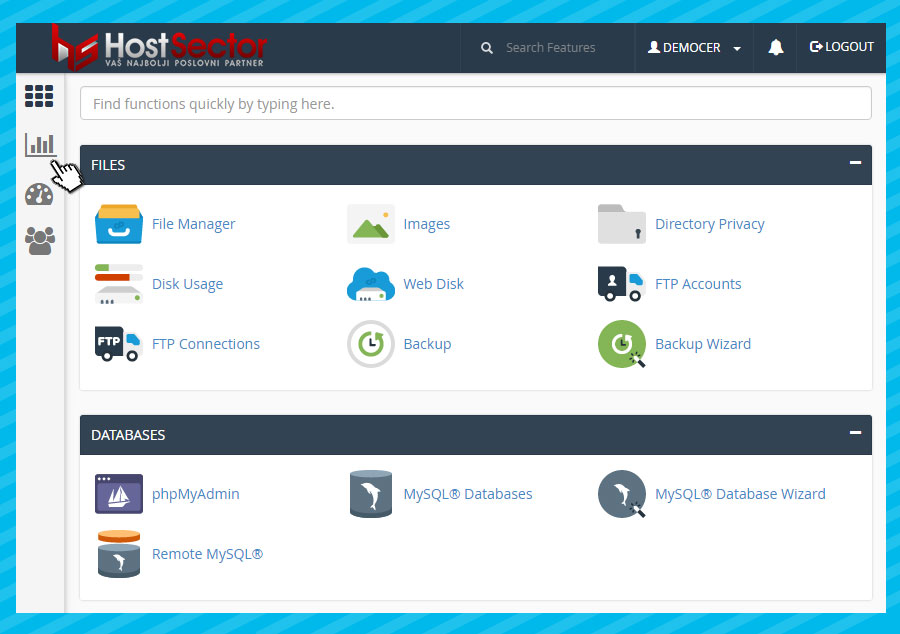Open the File Manager link
The width and height of the screenshot is (900, 634).
point(193,224)
